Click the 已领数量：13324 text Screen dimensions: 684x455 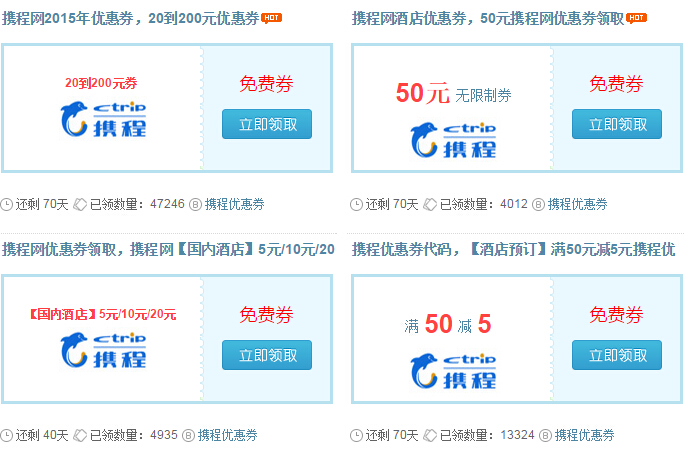click(487, 435)
